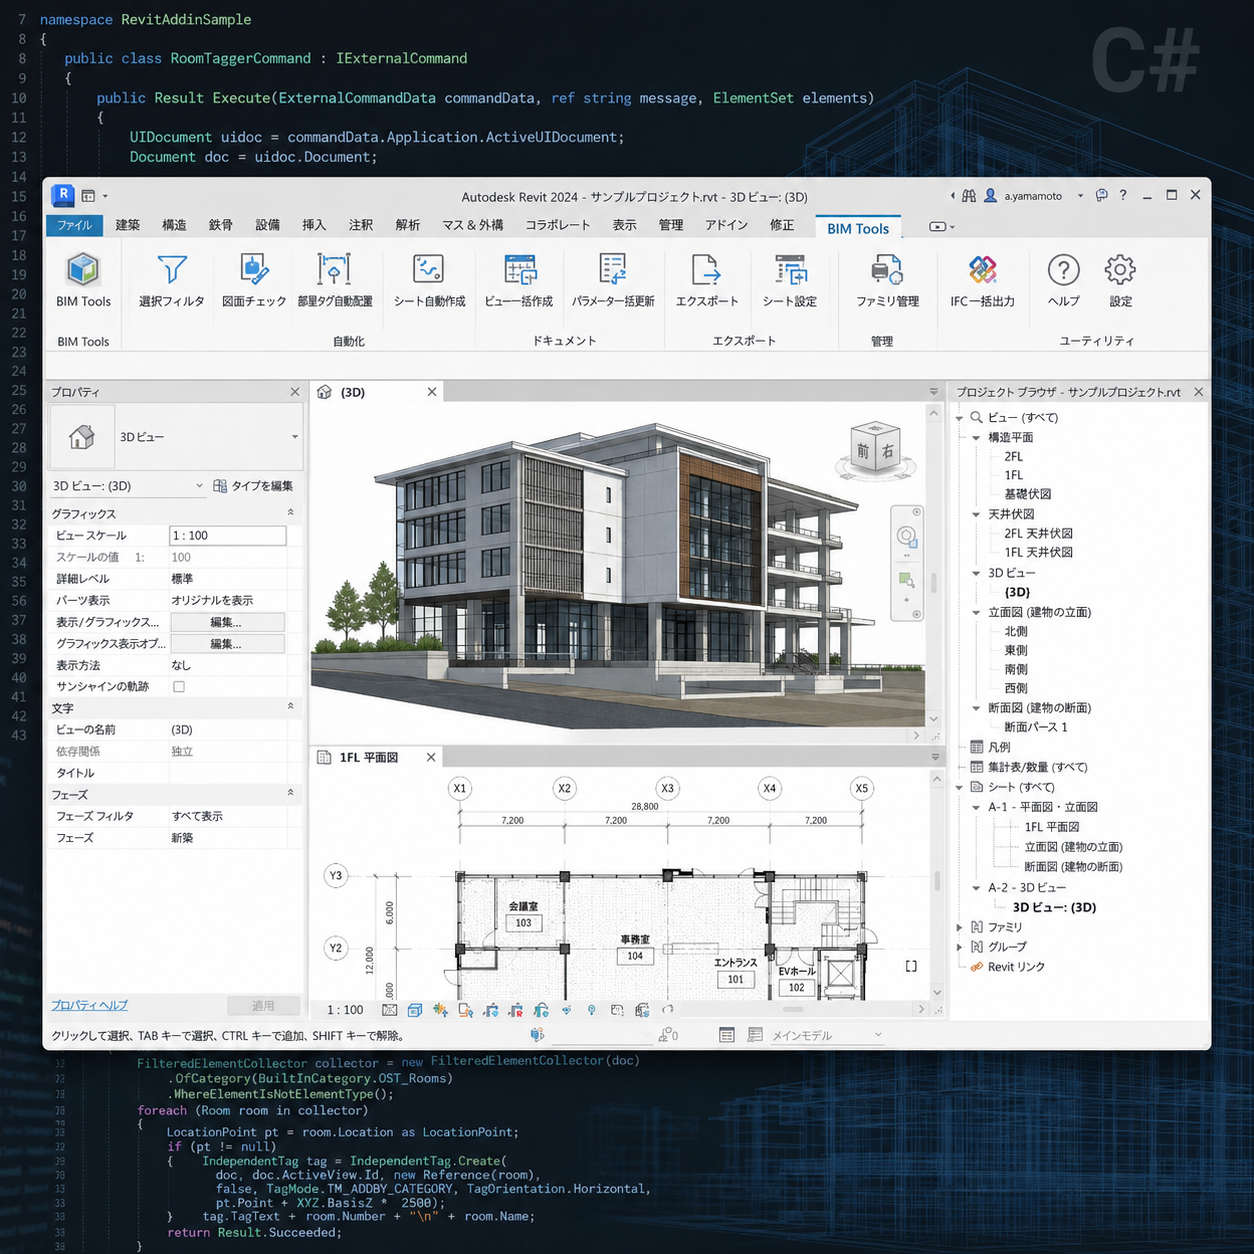Open パラメーター括更新 parameter update tool
The image size is (1254, 1254).
pyautogui.click(x=613, y=279)
